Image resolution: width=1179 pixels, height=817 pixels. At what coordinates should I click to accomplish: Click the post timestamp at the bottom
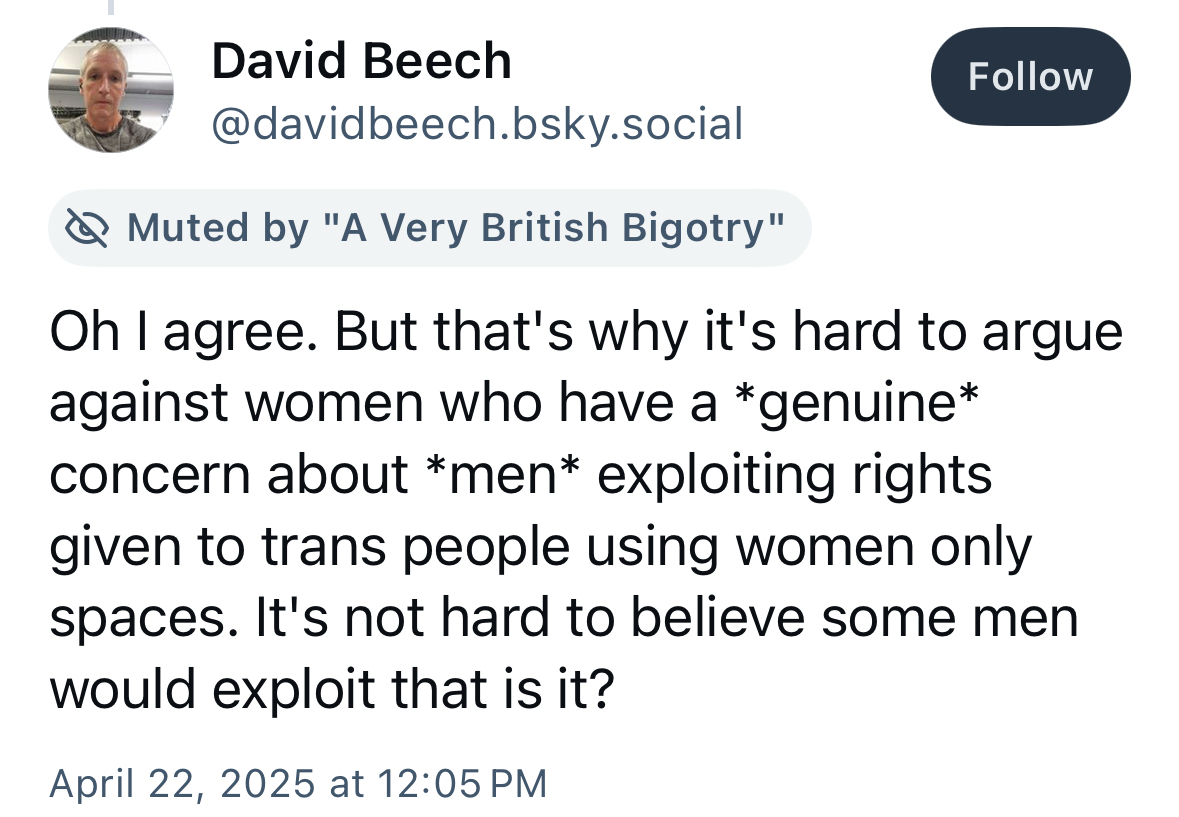coord(298,781)
